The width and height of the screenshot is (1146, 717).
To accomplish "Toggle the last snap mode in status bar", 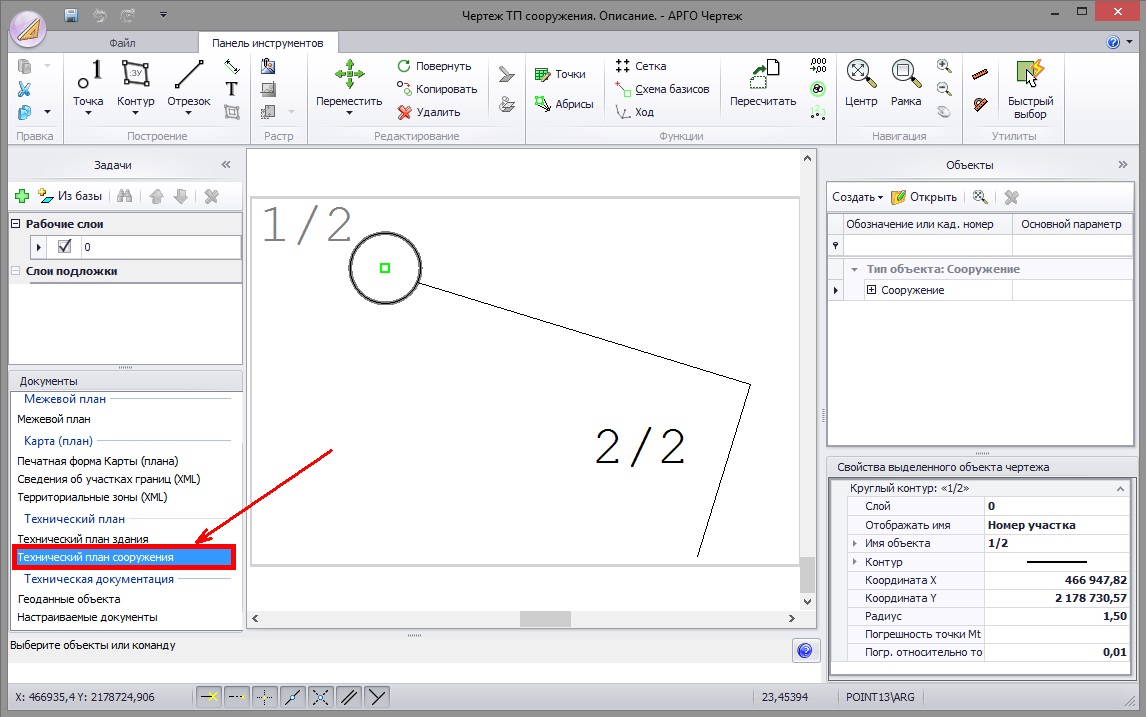I will [x=376, y=696].
